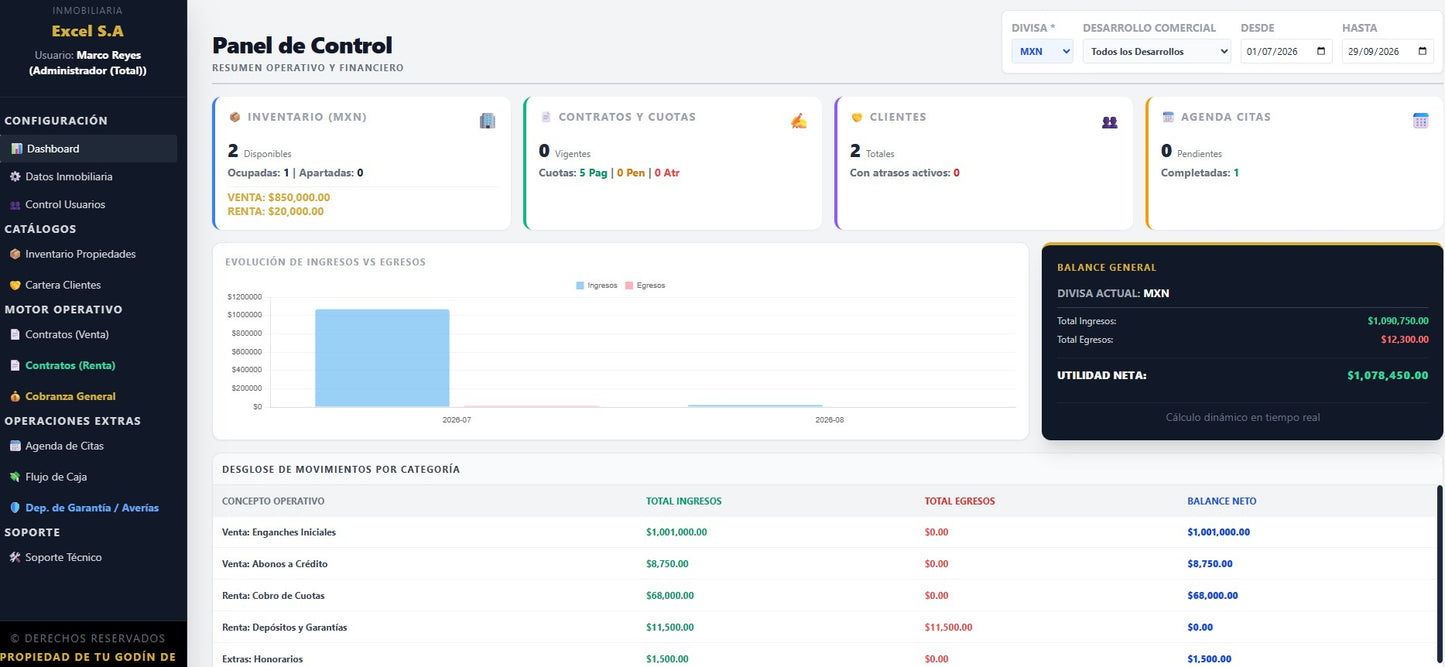Click the handshake icon beside Cartera Clientes
The height and width of the screenshot is (667, 1445).
[15, 285]
